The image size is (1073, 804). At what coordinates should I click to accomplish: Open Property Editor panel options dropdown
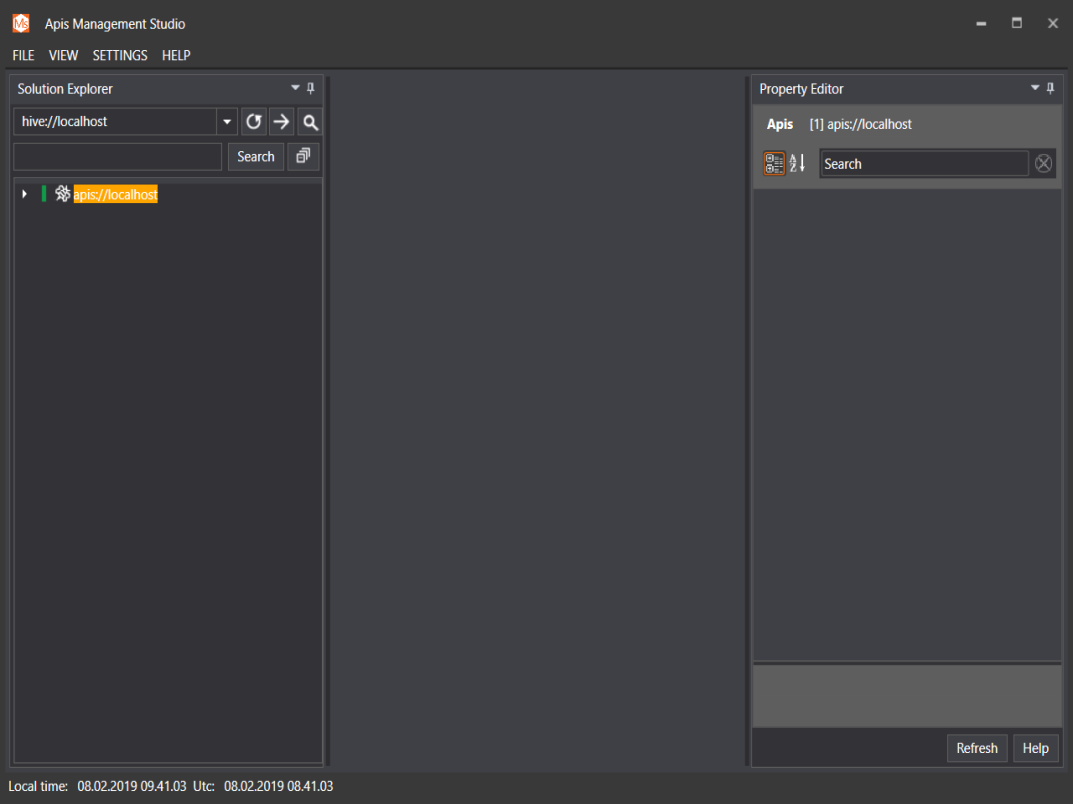[1035, 89]
